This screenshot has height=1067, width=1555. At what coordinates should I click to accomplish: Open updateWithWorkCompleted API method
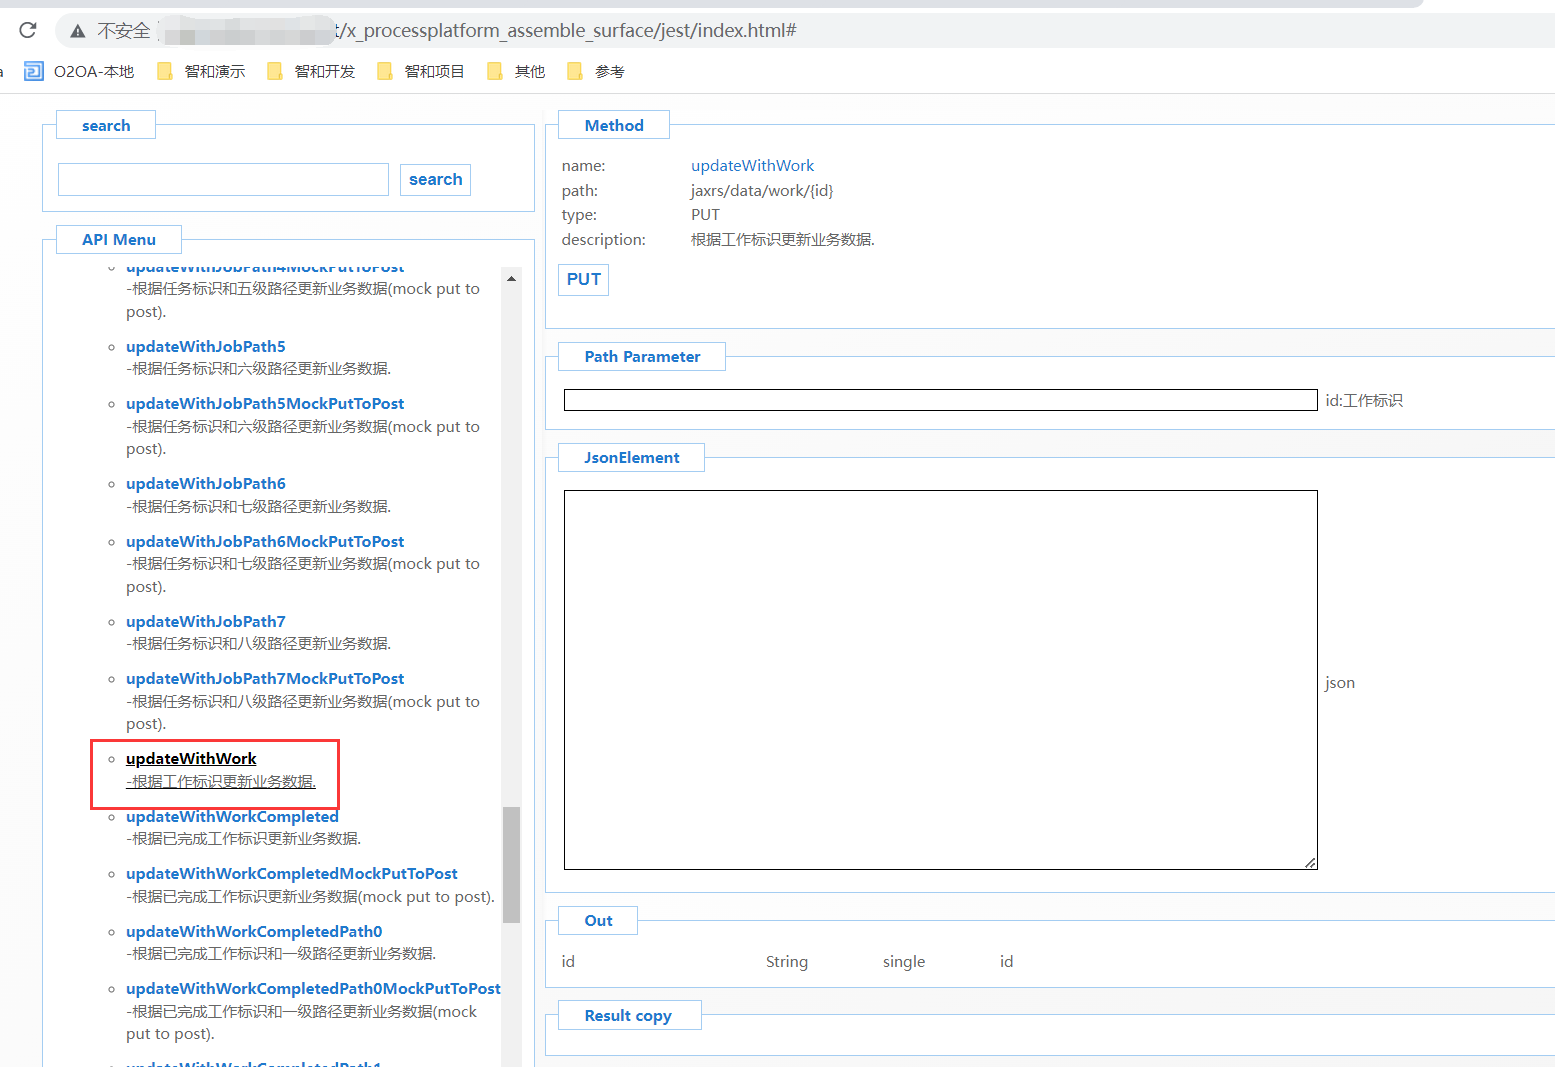pos(232,817)
